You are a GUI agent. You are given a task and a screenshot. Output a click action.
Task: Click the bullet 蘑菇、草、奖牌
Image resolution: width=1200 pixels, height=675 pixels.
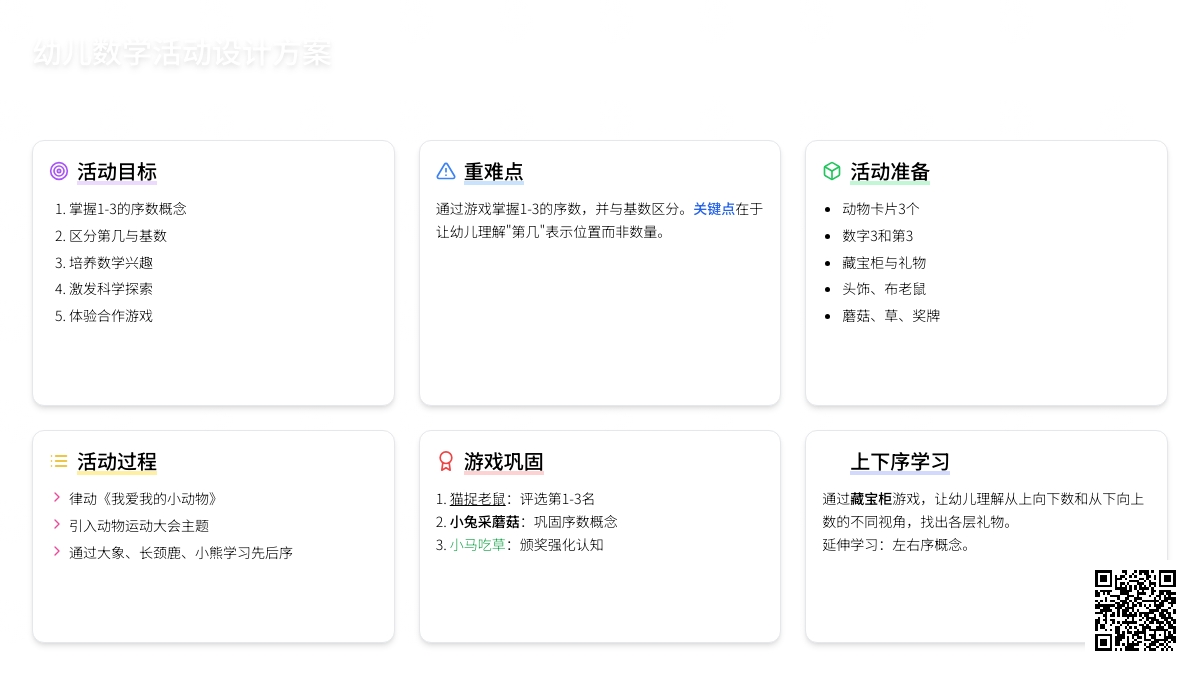pos(891,316)
